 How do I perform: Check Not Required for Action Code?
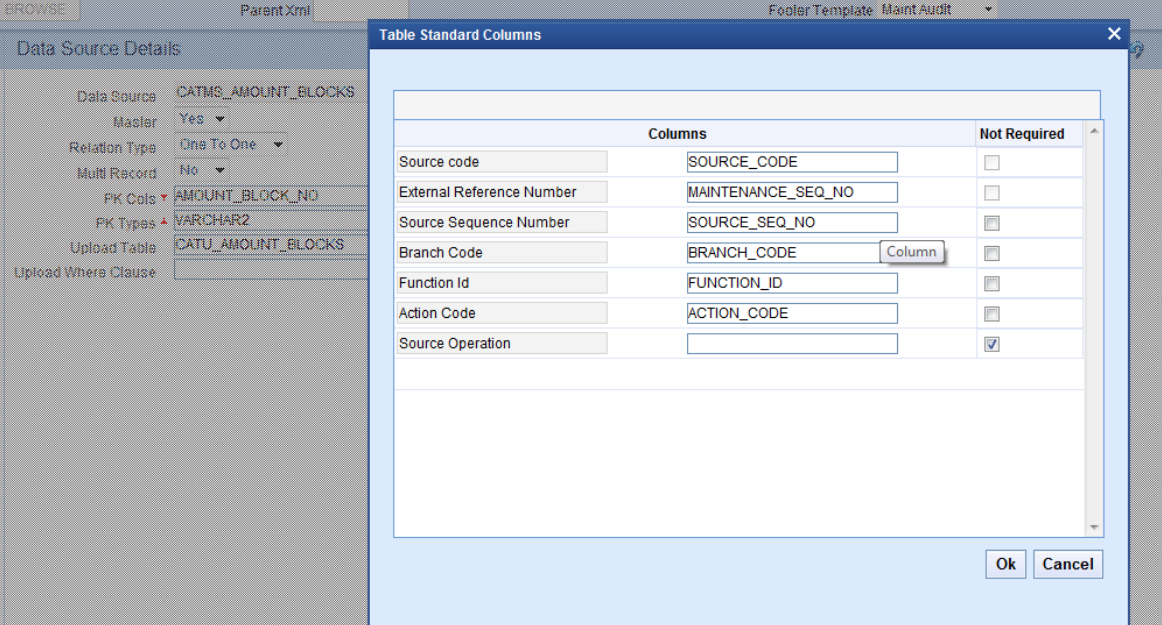pyautogui.click(x=992, y=314)
